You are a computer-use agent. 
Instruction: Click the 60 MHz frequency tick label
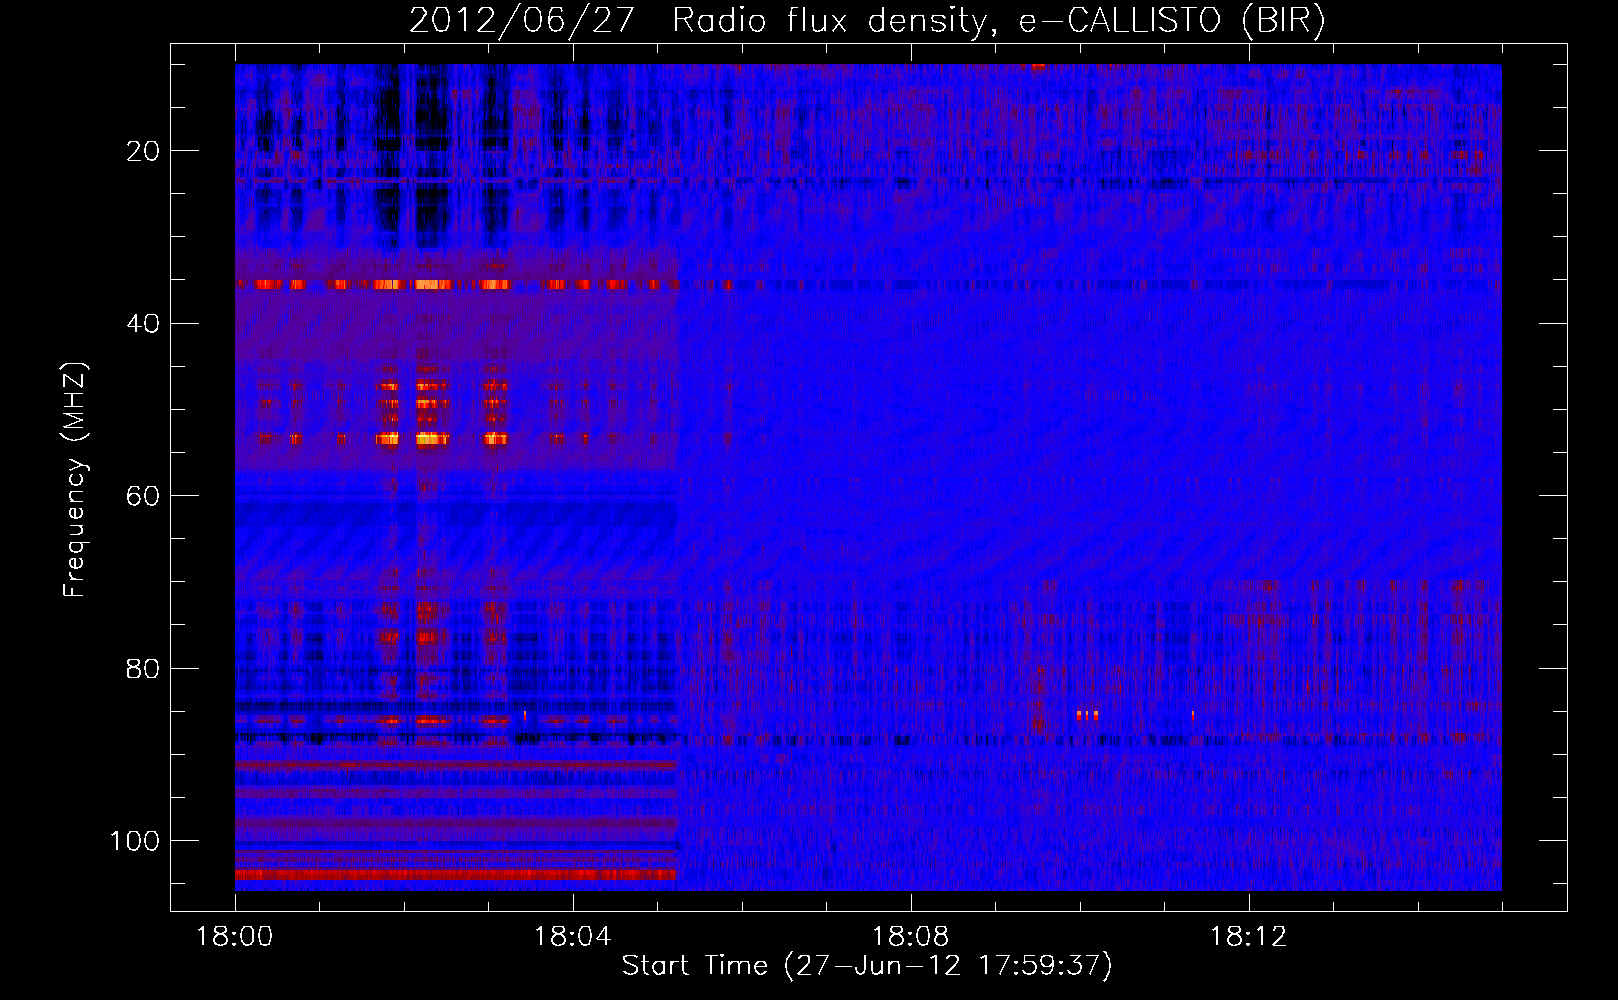143,496
